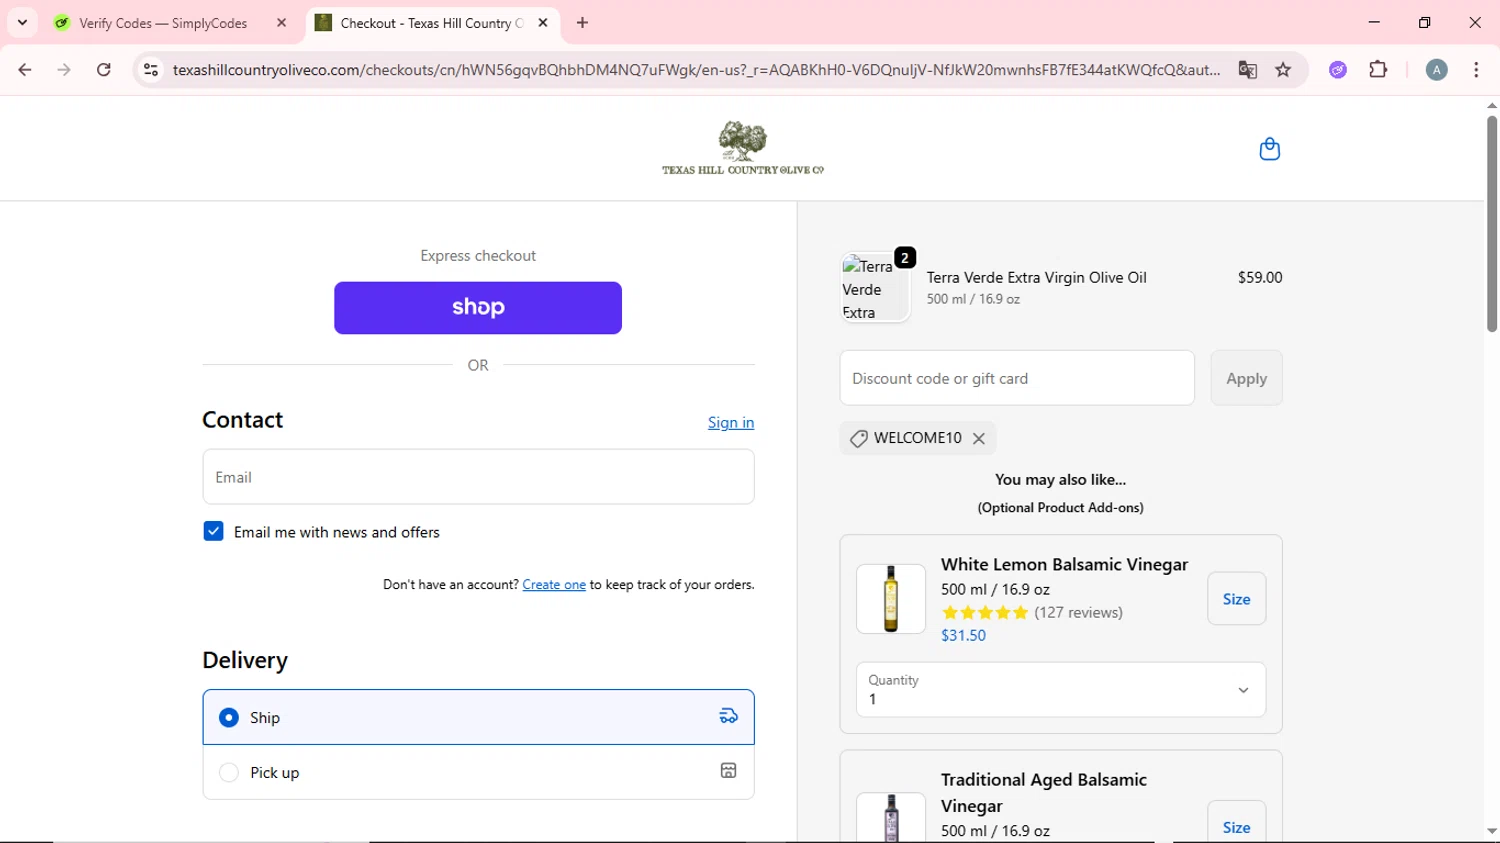The width and height of the screenshot is (1500, 843).
Task: Click the White Lemon Balsamic Vinegar bottle image
Action: [x=890, y=599]
